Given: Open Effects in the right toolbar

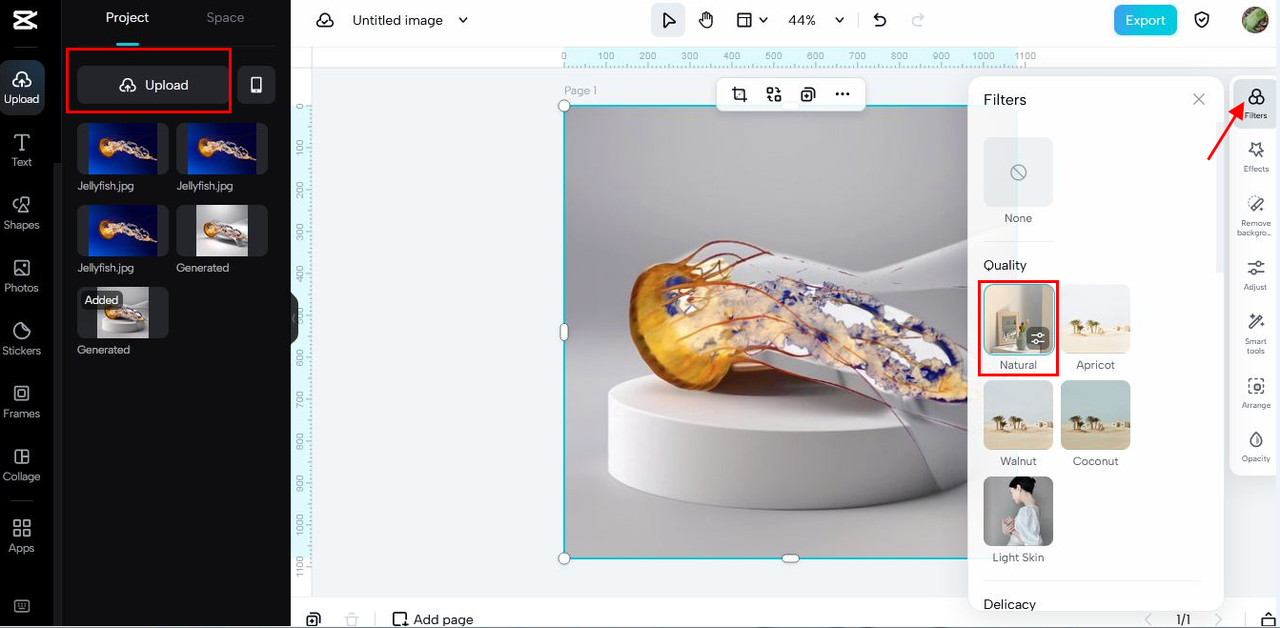Looking at the screenshot, I should (x=1256, y=156).
